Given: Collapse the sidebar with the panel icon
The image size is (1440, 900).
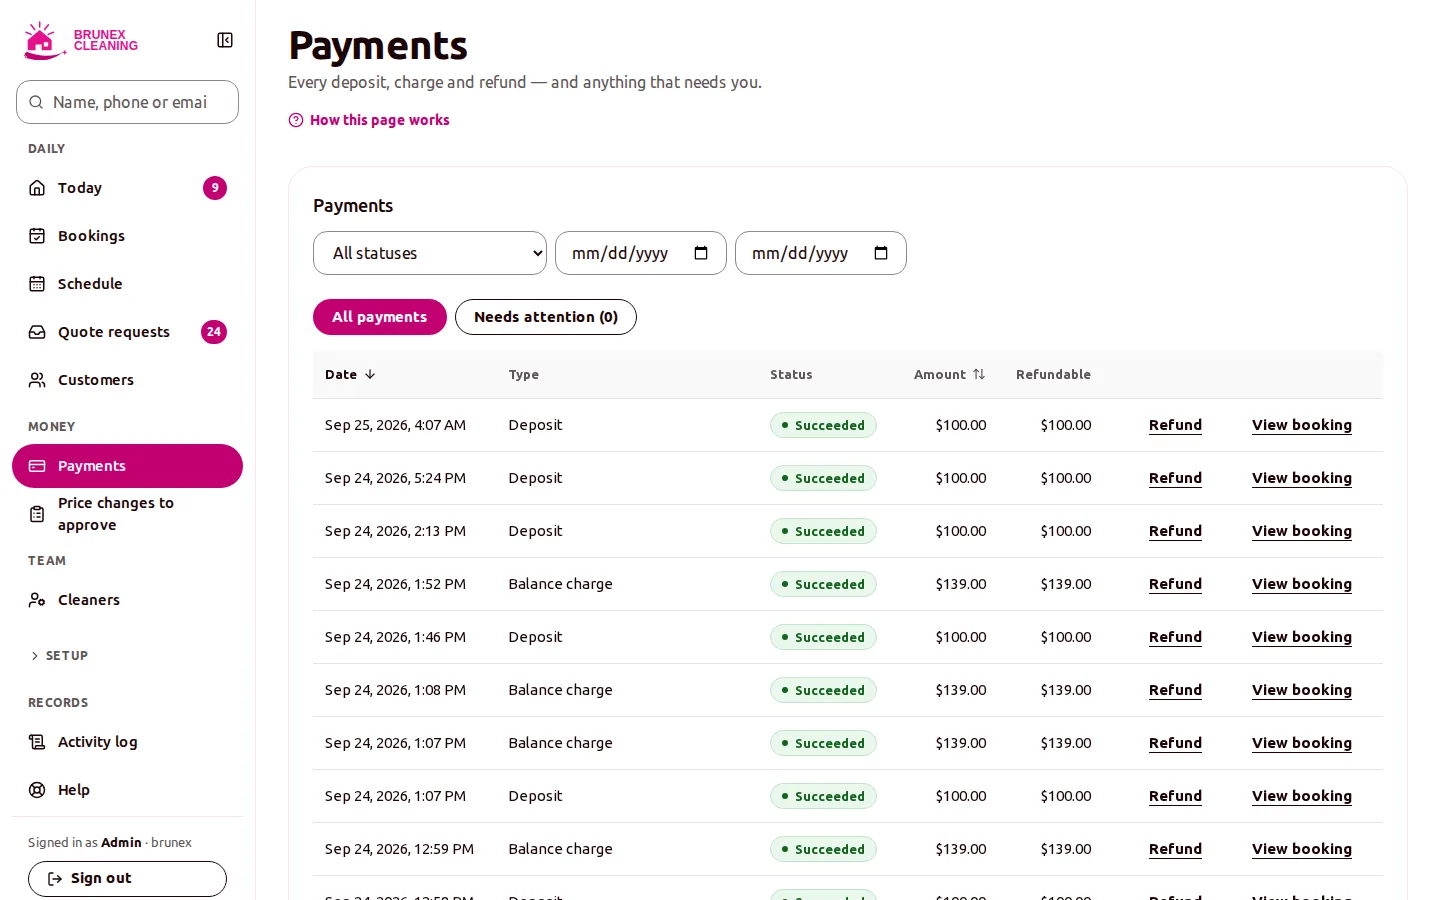Looking at the screenshot, I should [225, 40].
